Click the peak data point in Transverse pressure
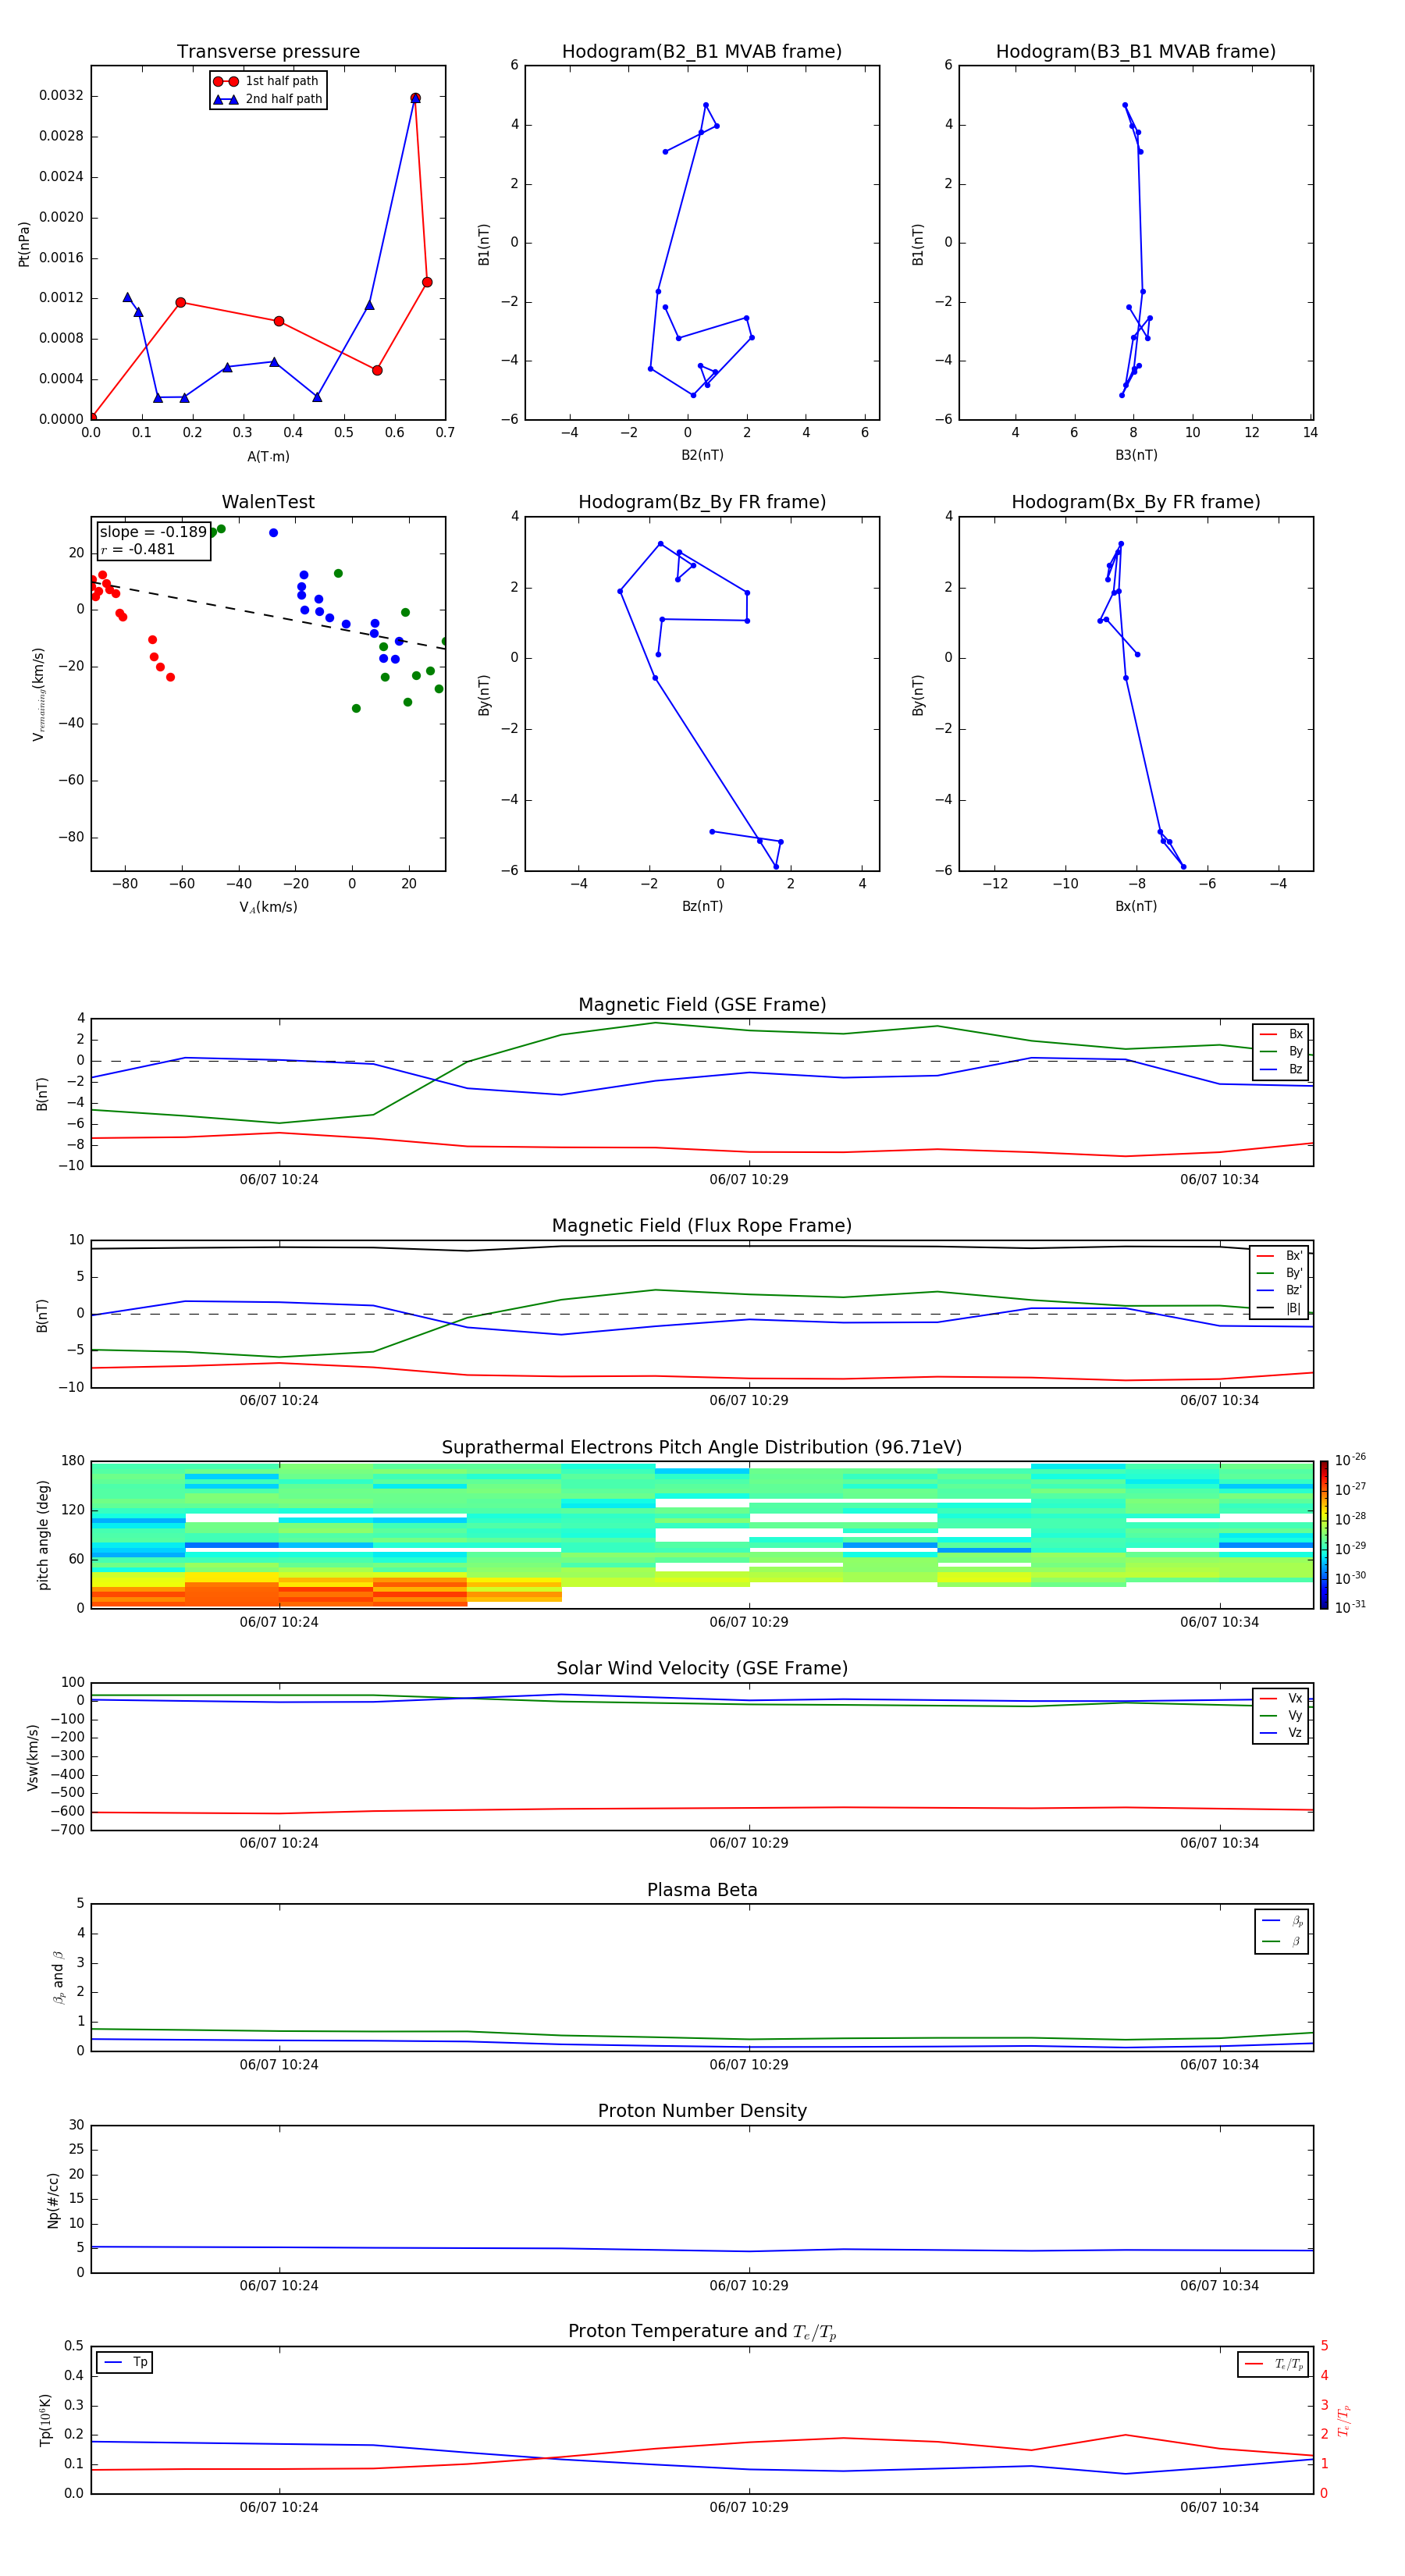 [x=415, y=98]
